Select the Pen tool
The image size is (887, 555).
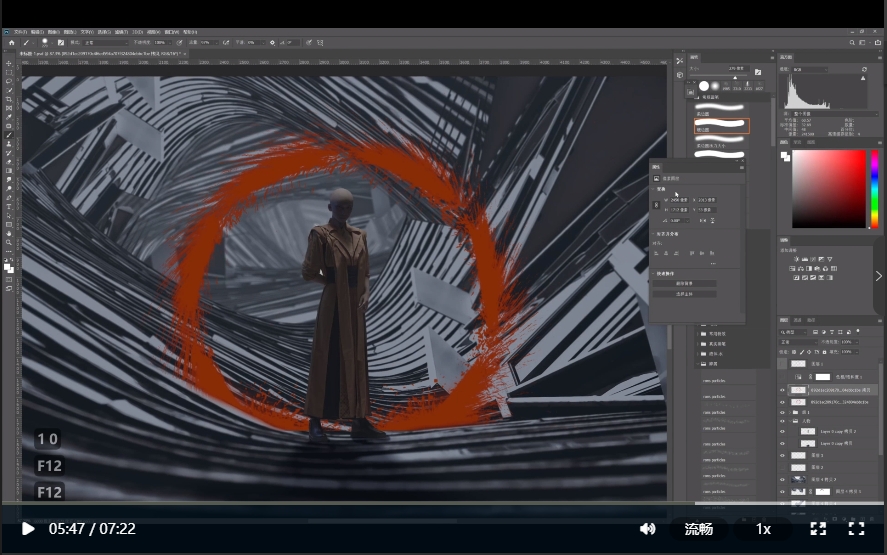(8, 197)
